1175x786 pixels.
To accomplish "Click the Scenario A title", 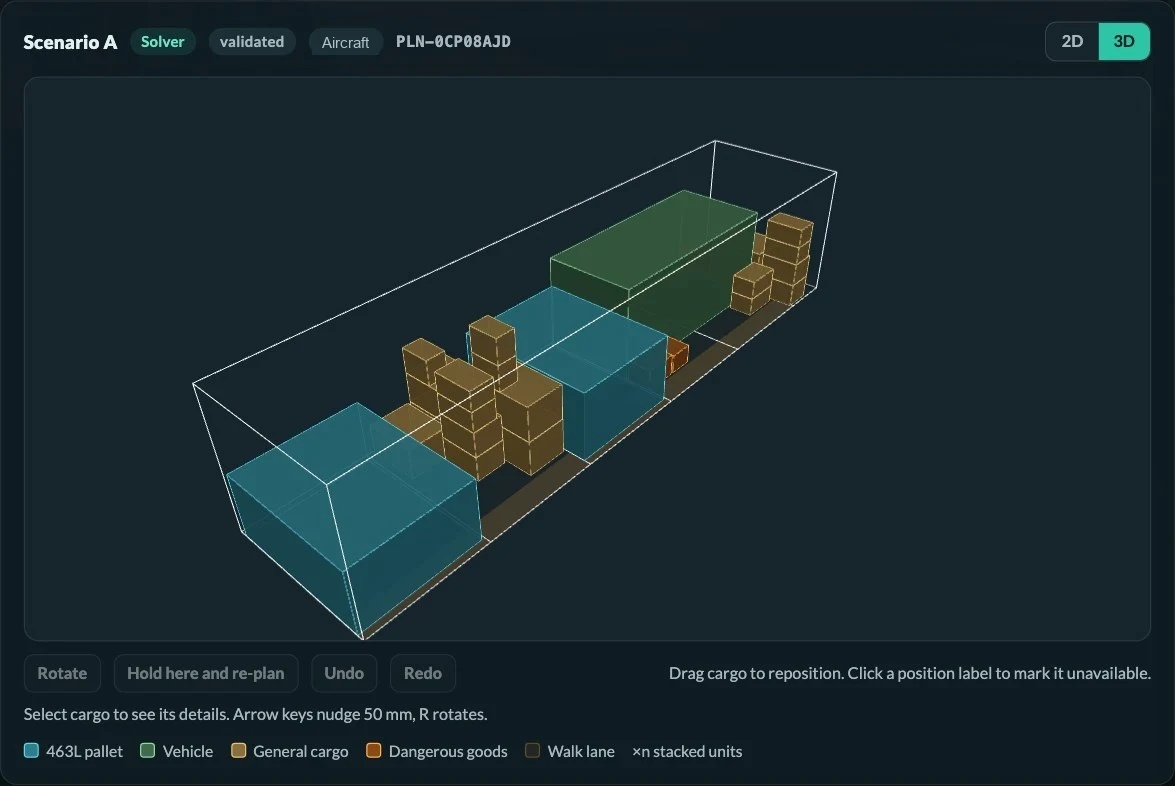I will coord(70,42).
